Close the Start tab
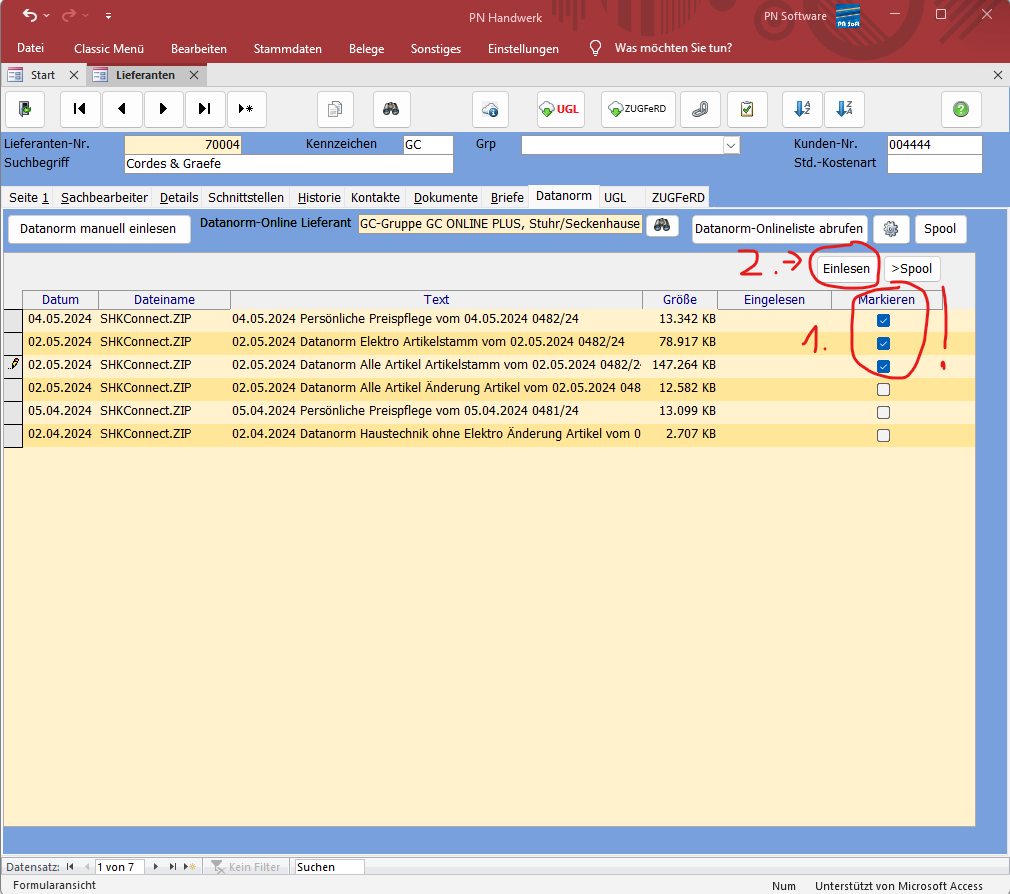This screenshot has width=1010, height=894. coord(74,75)
